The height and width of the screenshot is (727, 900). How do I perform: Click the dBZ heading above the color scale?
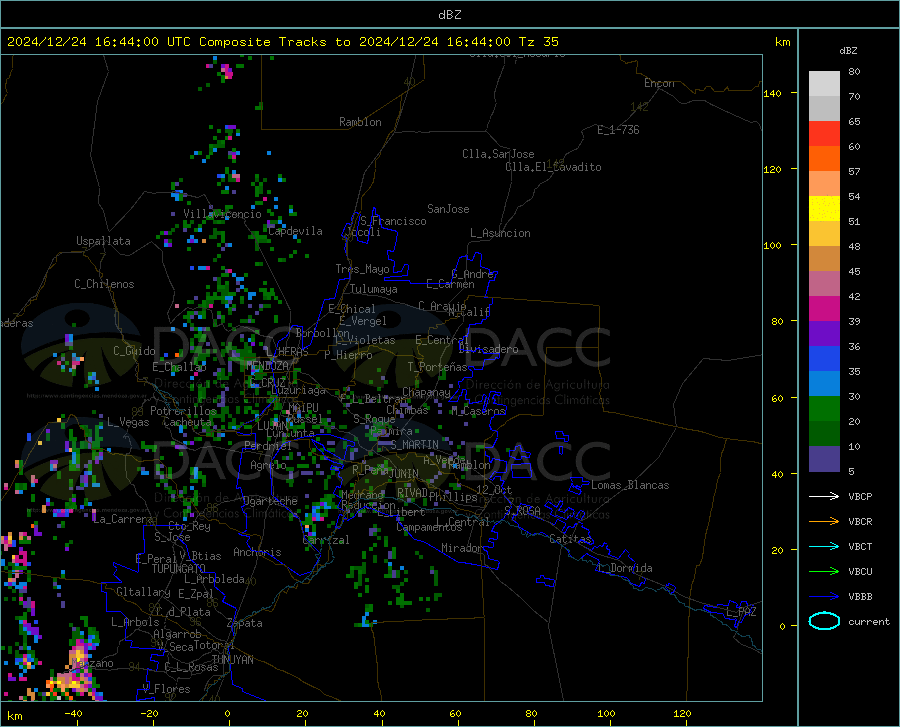click(848, 50)
